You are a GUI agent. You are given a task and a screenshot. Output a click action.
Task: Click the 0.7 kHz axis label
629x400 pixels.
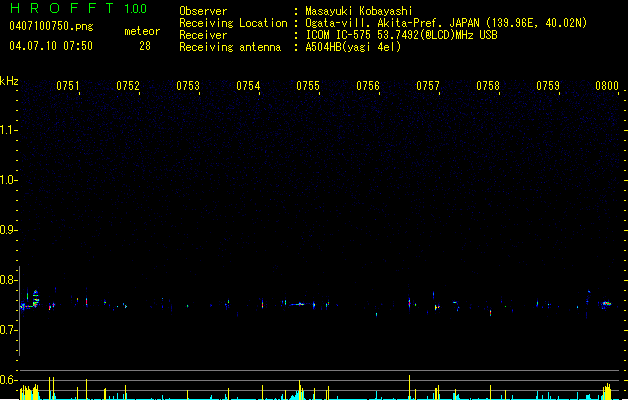8,330
